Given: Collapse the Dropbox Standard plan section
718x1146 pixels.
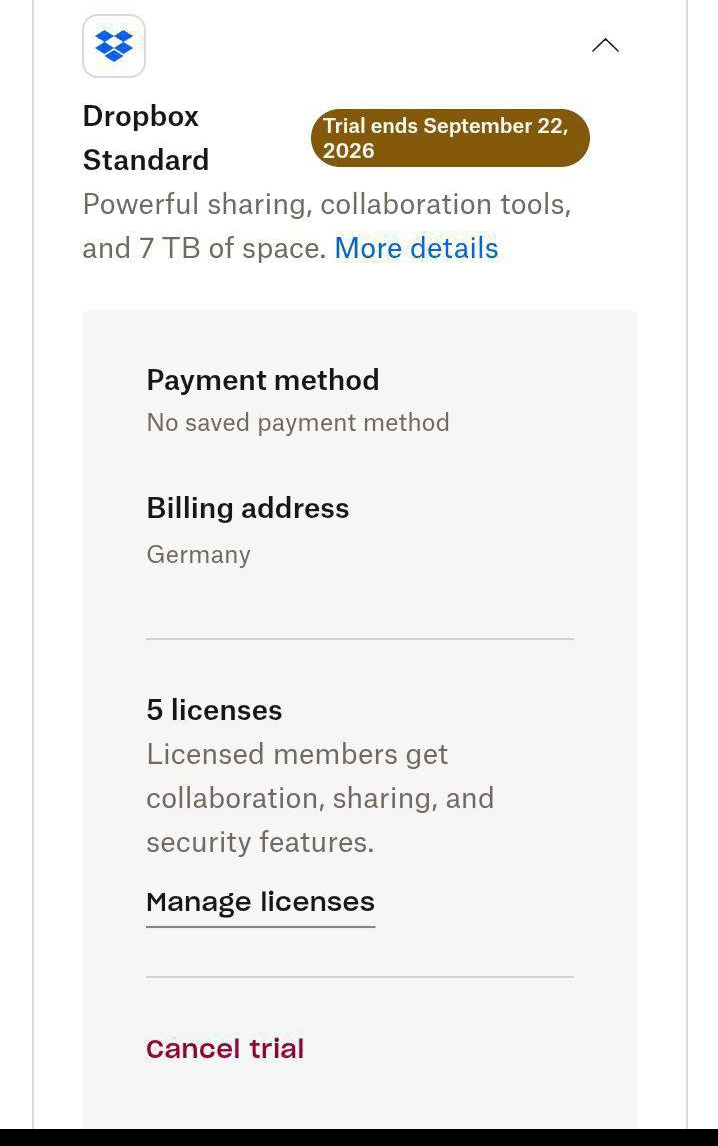Looking at the screenshot, I should 605,46.
